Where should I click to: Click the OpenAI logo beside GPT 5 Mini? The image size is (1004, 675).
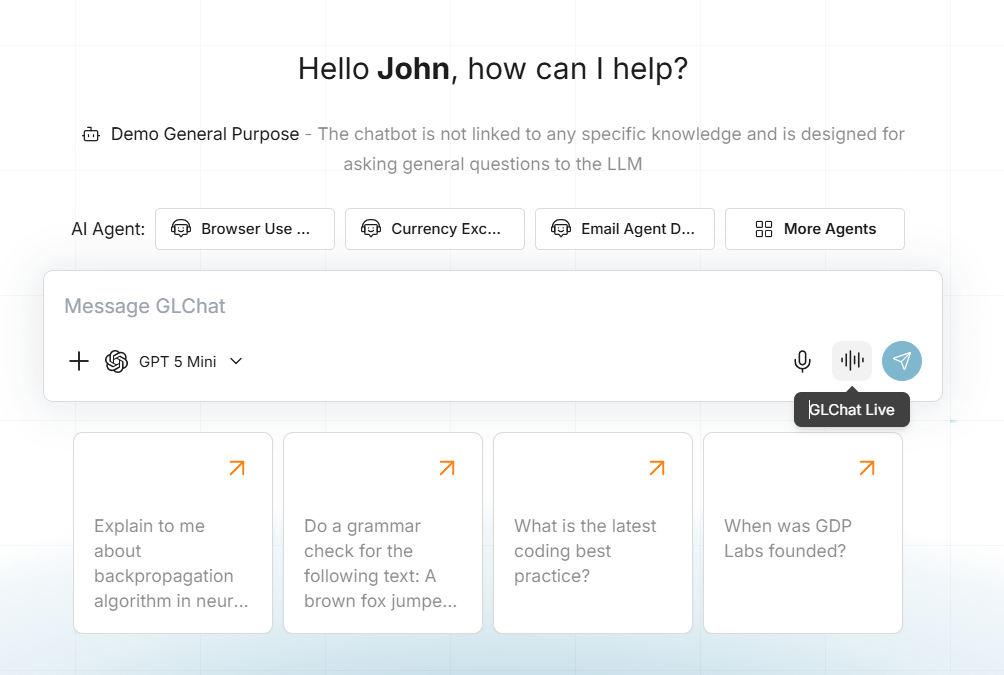pos(117,361)
